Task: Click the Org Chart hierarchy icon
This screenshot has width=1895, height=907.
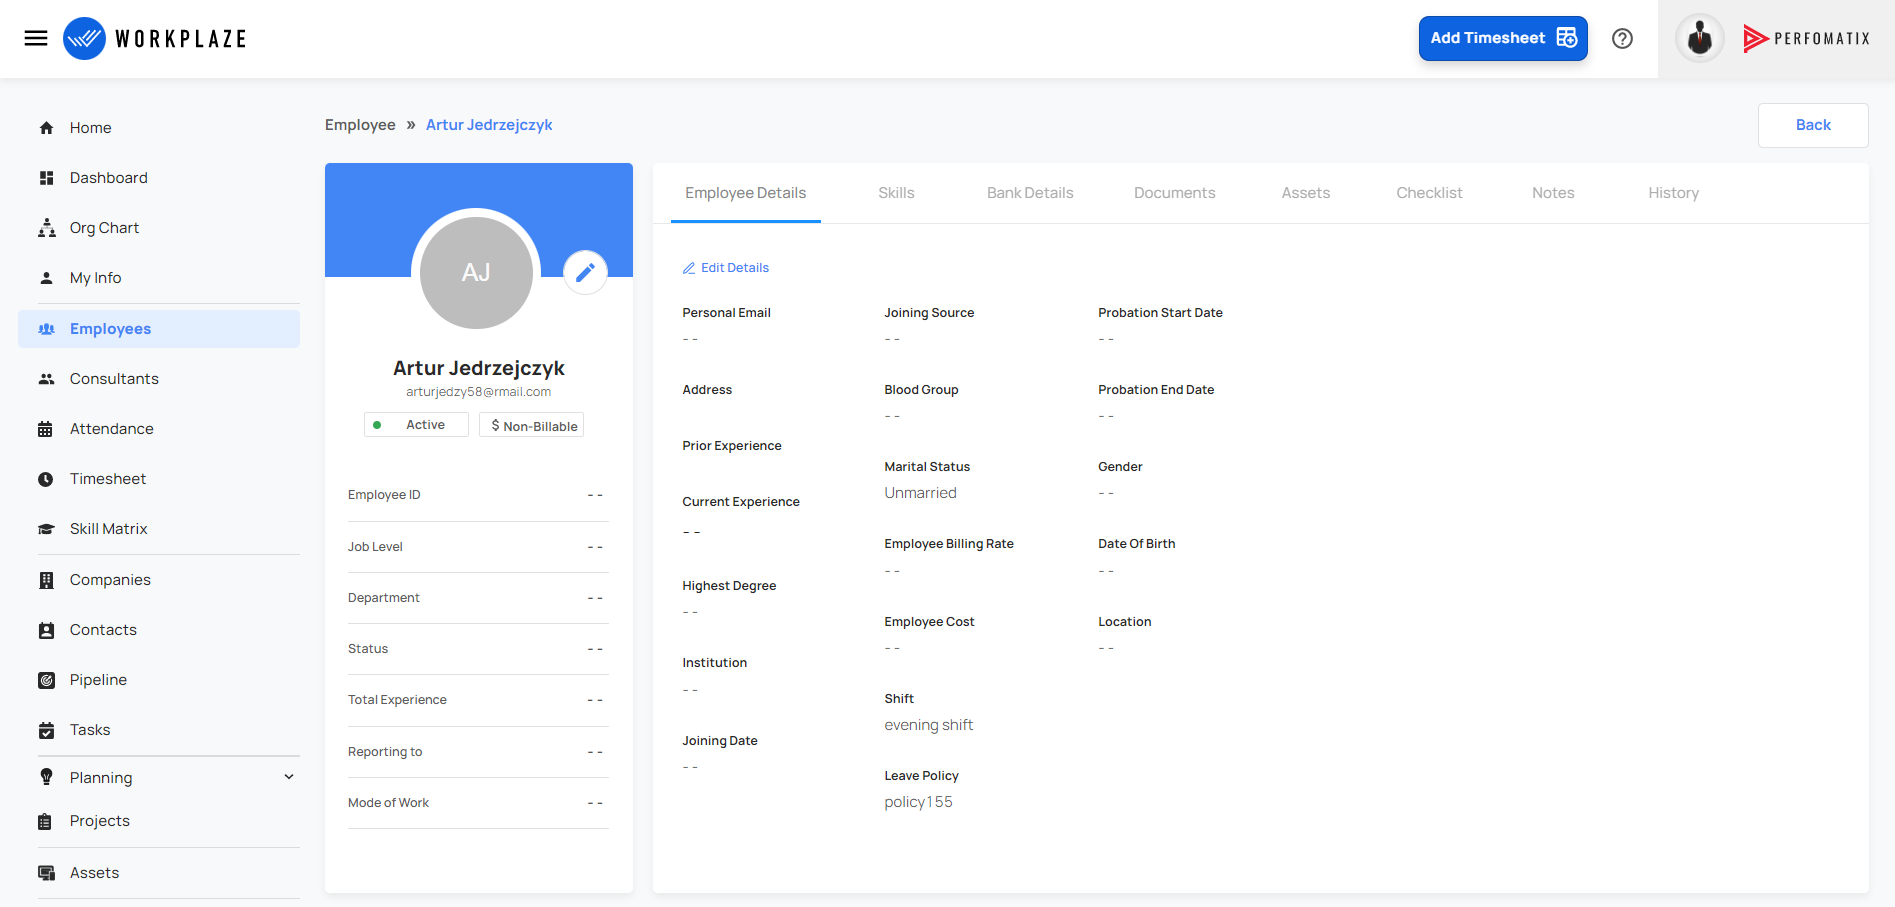Action: 46,228
